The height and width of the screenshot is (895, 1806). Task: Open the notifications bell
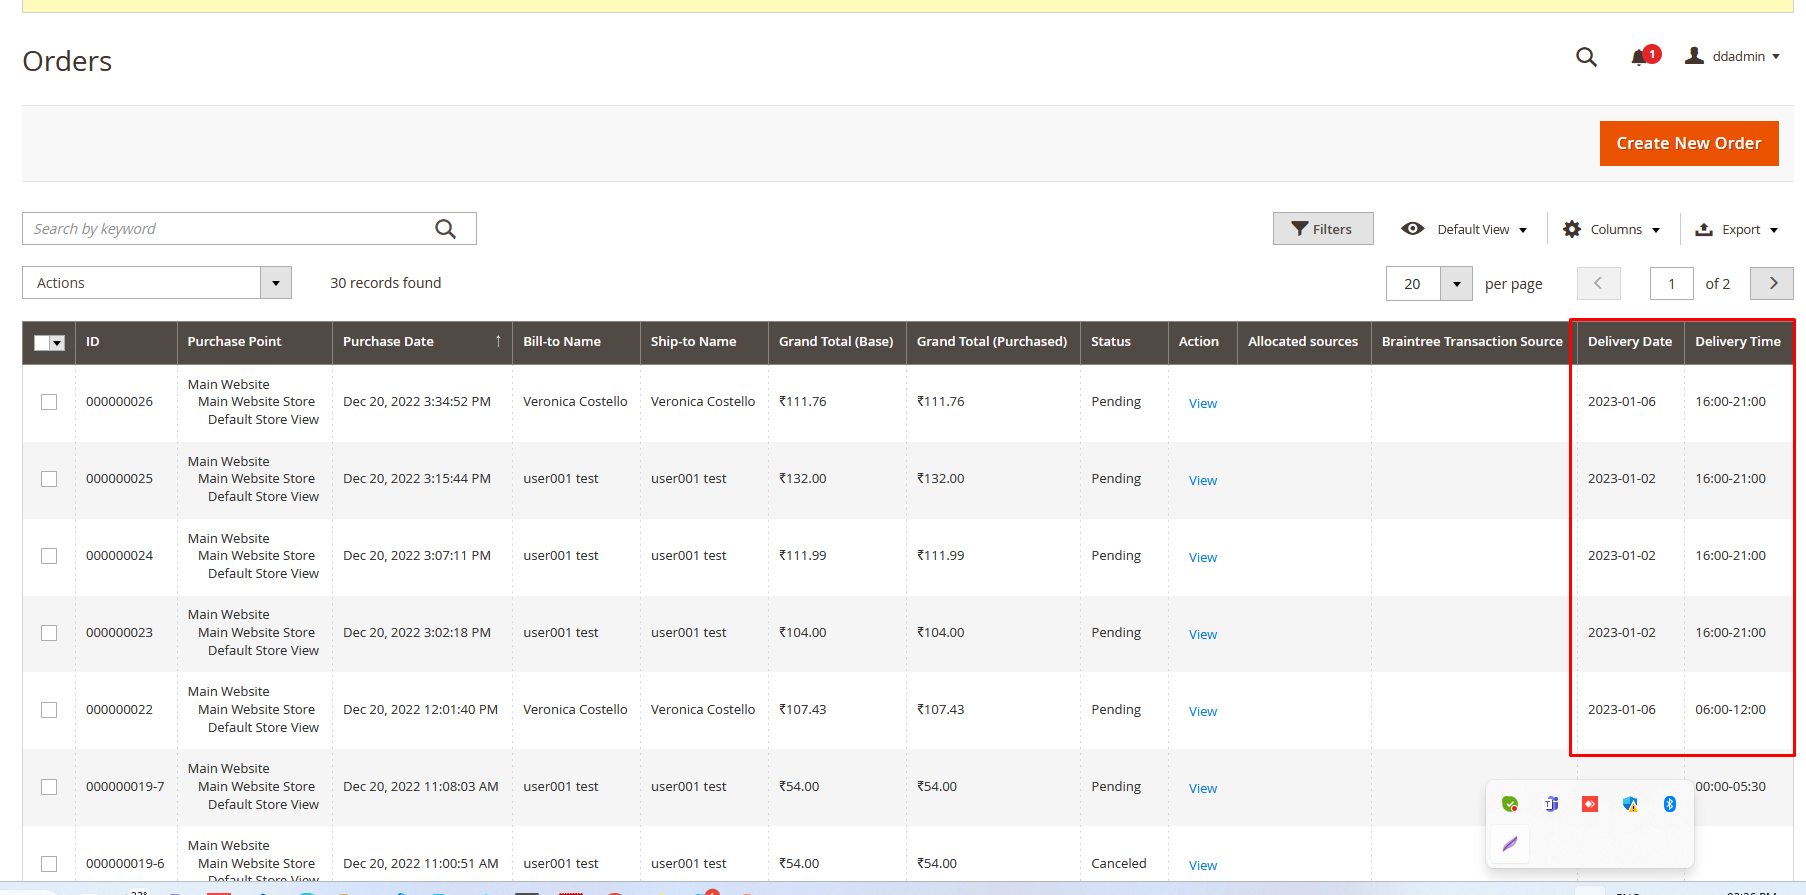point(1640,57)
